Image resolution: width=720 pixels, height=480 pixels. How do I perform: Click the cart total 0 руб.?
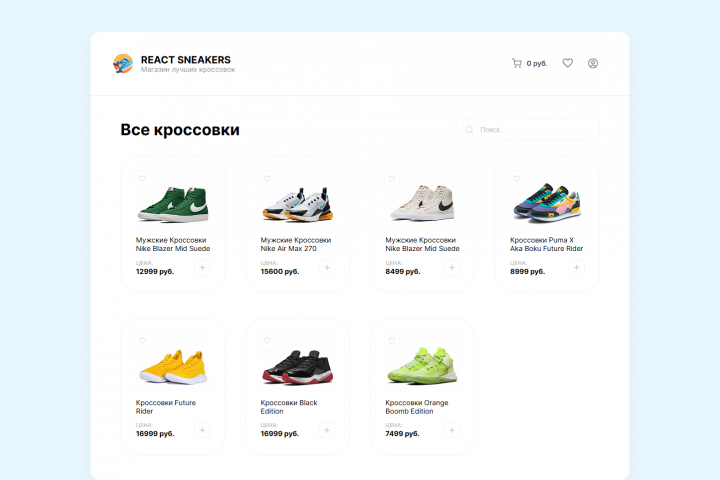point(537,63)
